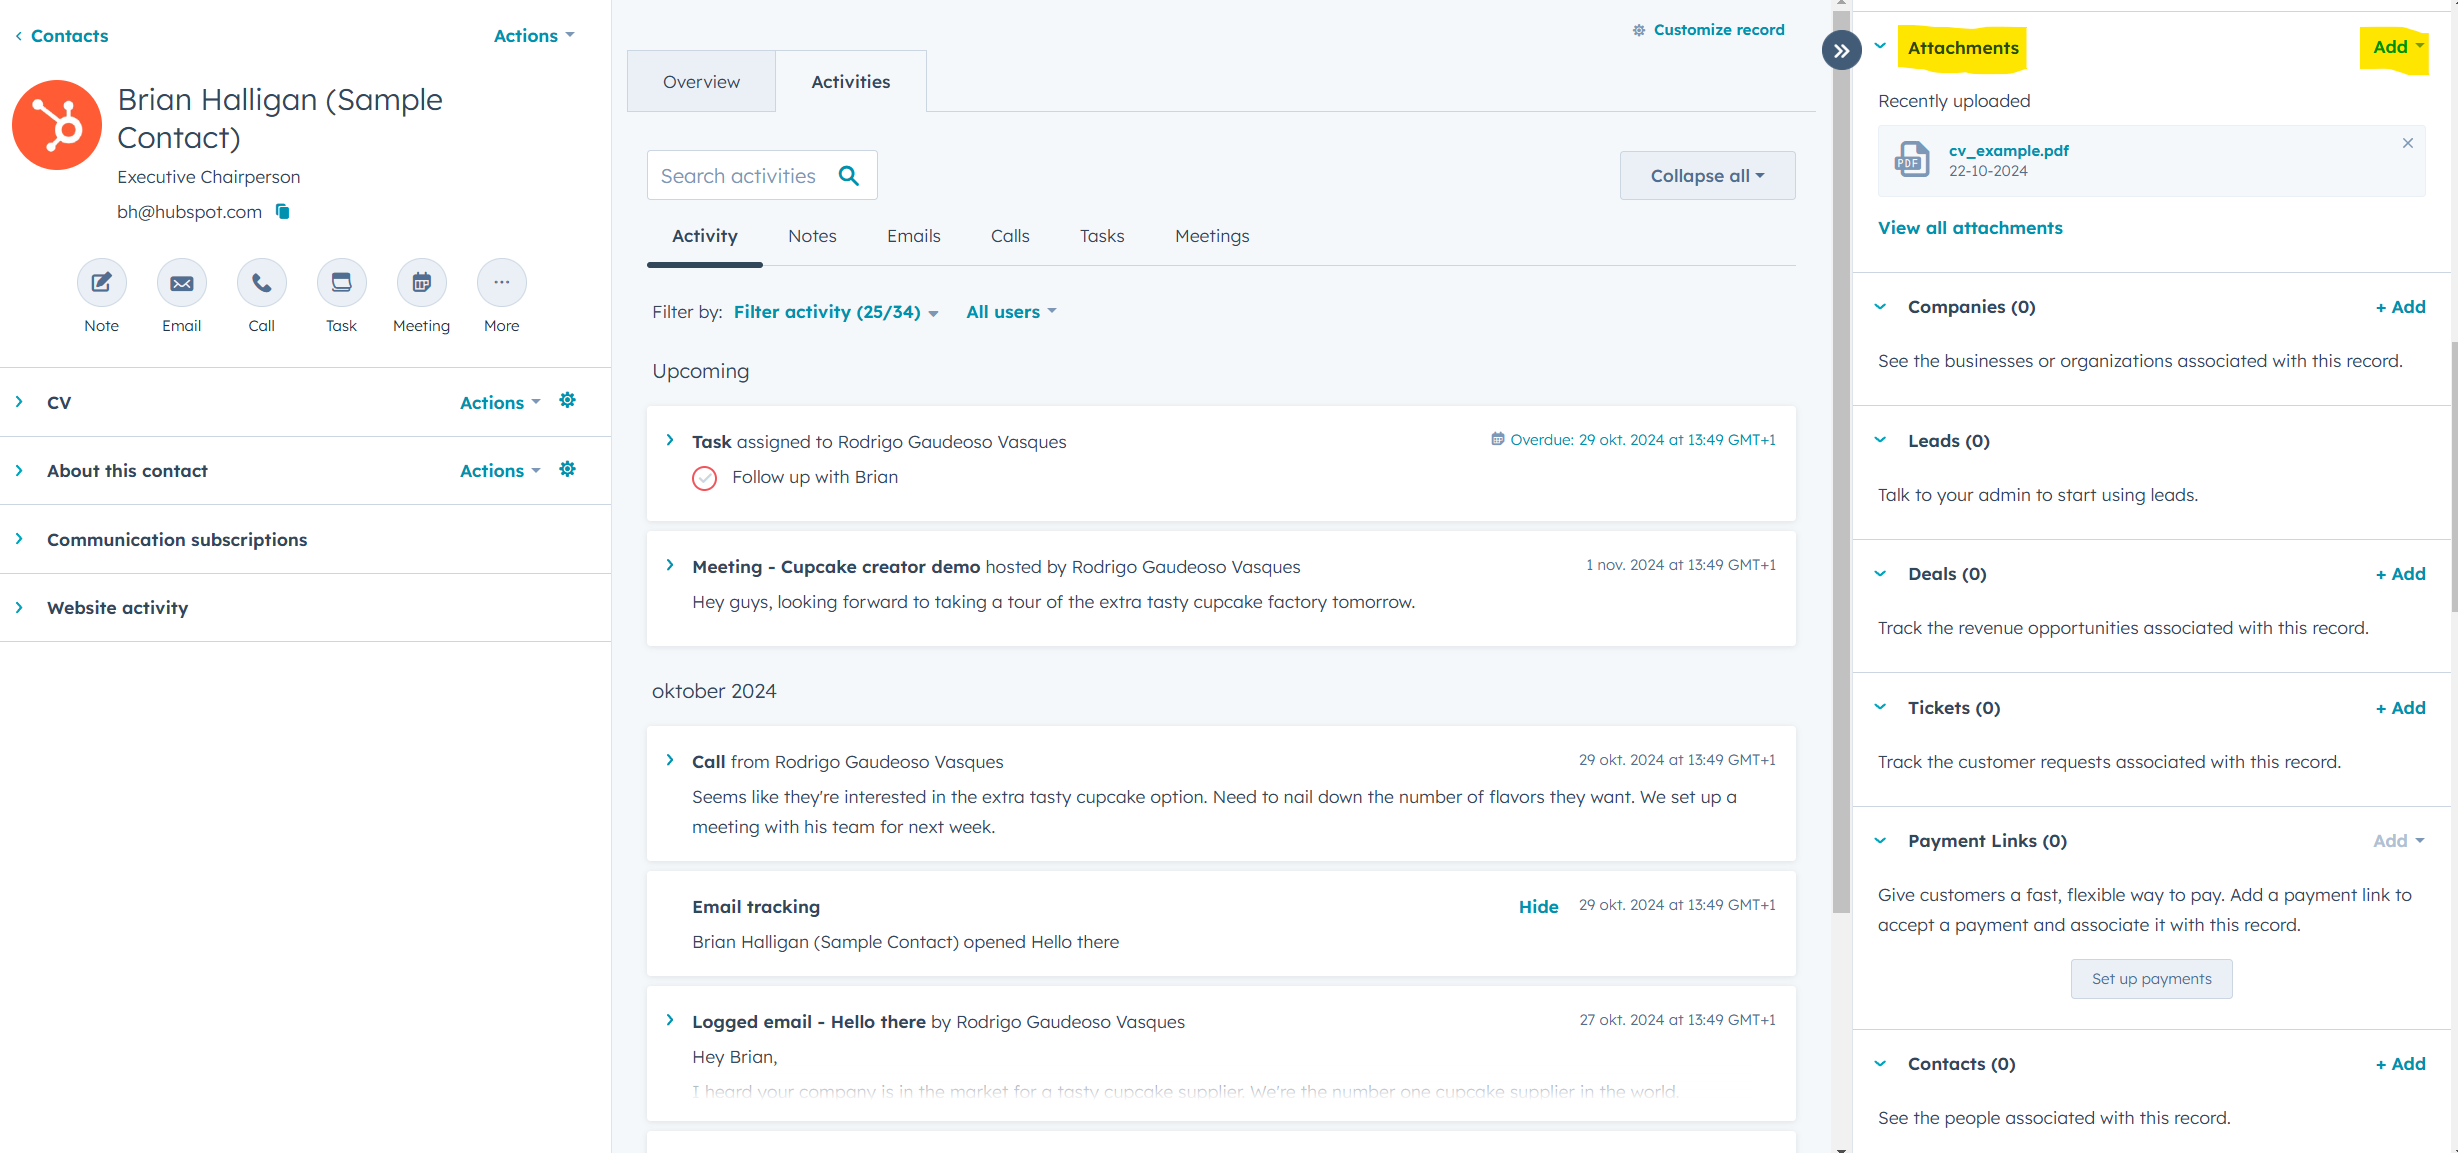
Task: Expand the Call from Rodrigo entry
Action: (x=670, y=760)
